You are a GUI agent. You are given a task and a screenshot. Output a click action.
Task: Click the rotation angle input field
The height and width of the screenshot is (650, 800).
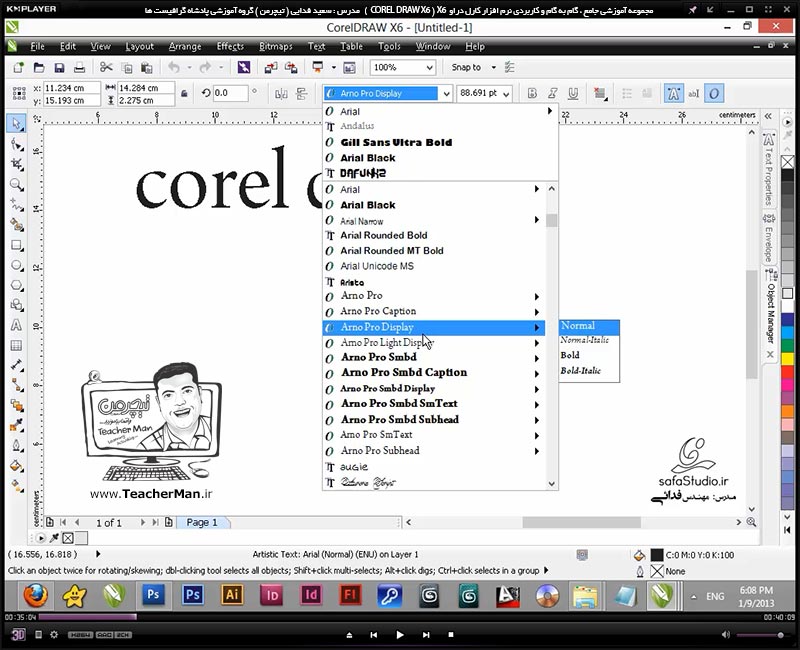point(230,93)
